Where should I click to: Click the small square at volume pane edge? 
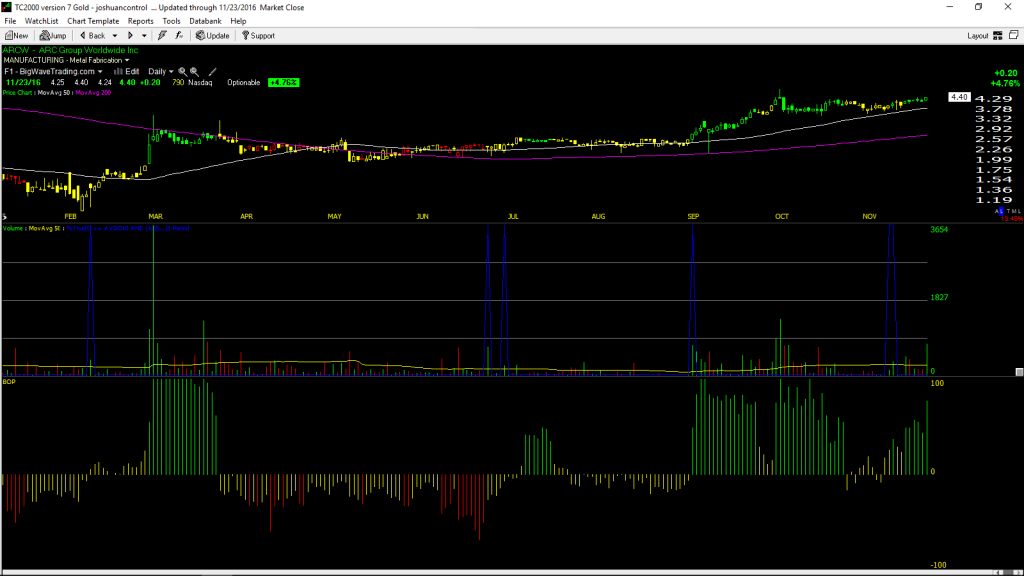(1019, 372)
